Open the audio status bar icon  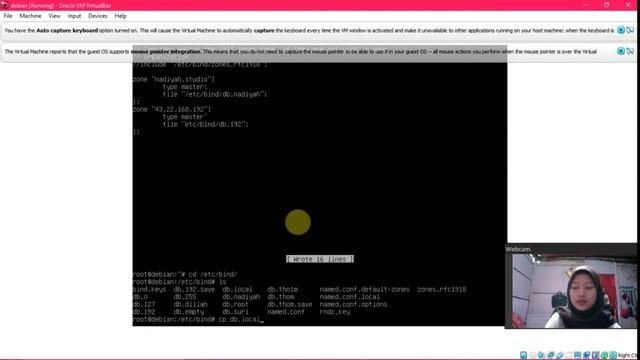[541, 355]
